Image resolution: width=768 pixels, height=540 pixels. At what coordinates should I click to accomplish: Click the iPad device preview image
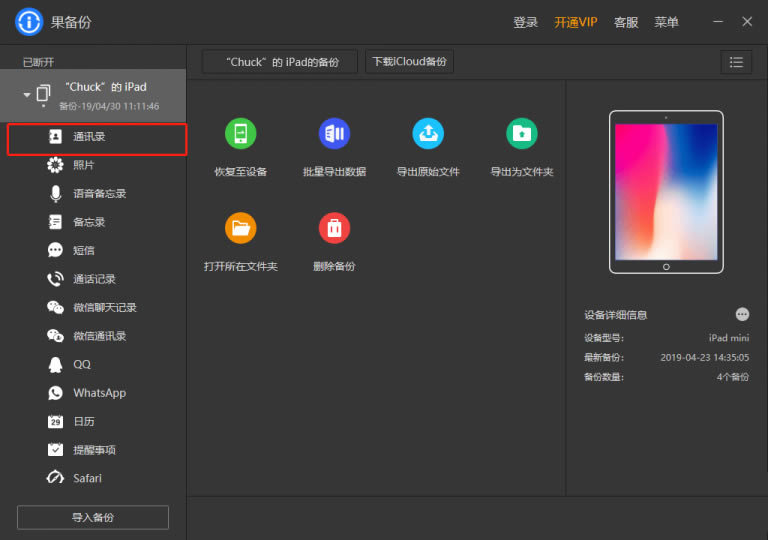tap(666, 192)
